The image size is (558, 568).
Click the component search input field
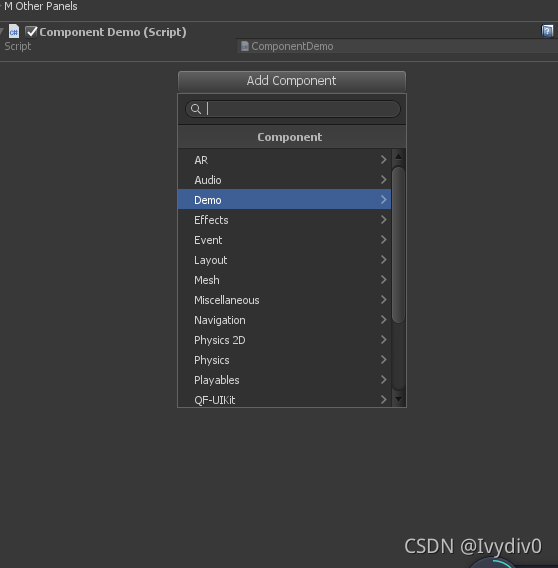[x=293, y=109]
